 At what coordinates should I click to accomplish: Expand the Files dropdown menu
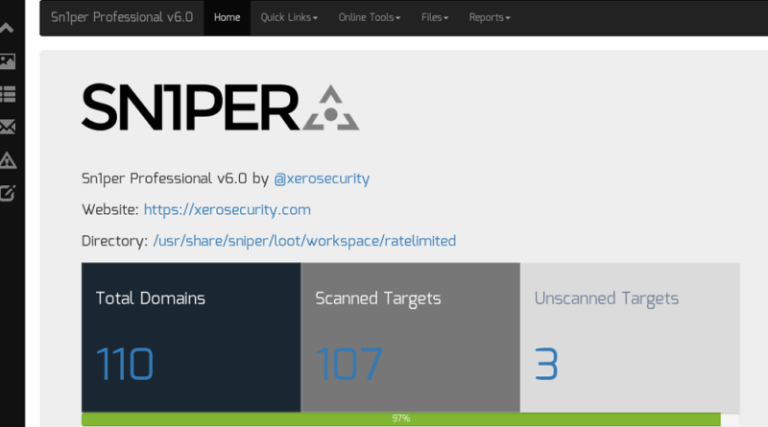(x=434, y=18)
